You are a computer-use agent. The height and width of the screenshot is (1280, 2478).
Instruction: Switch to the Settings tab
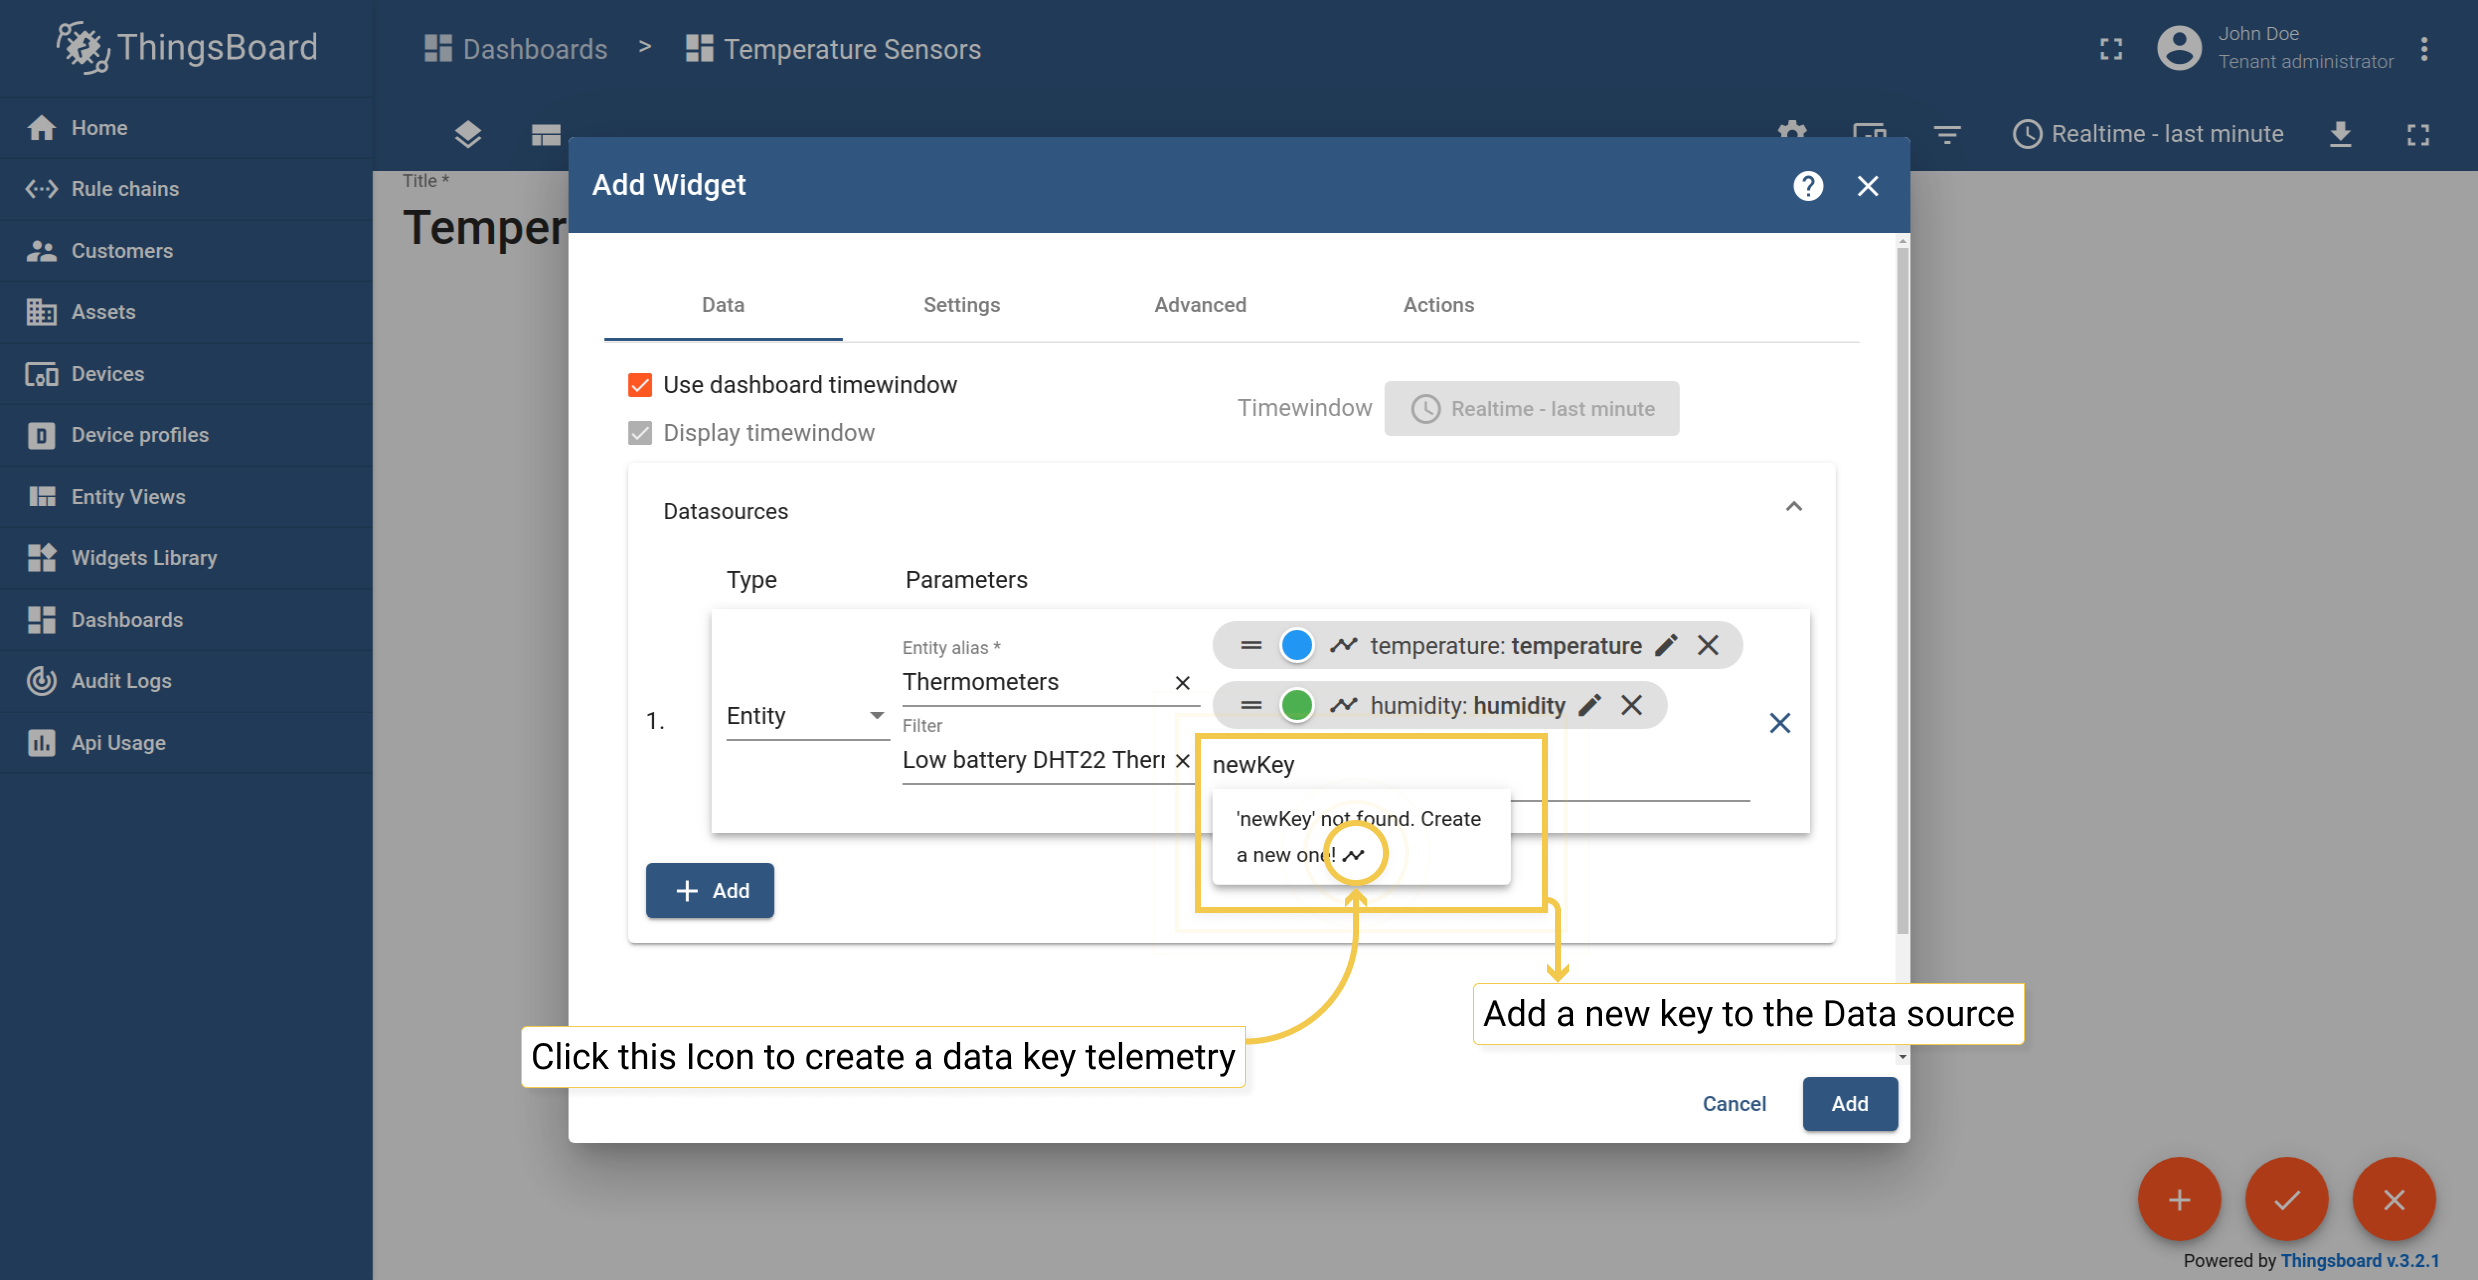tap(961, 305)
